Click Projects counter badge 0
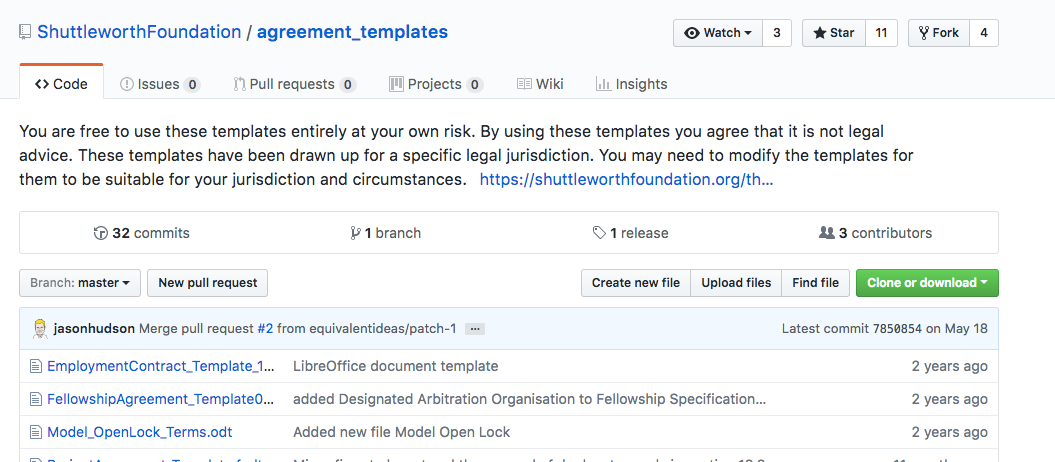 tap(474, 85)
